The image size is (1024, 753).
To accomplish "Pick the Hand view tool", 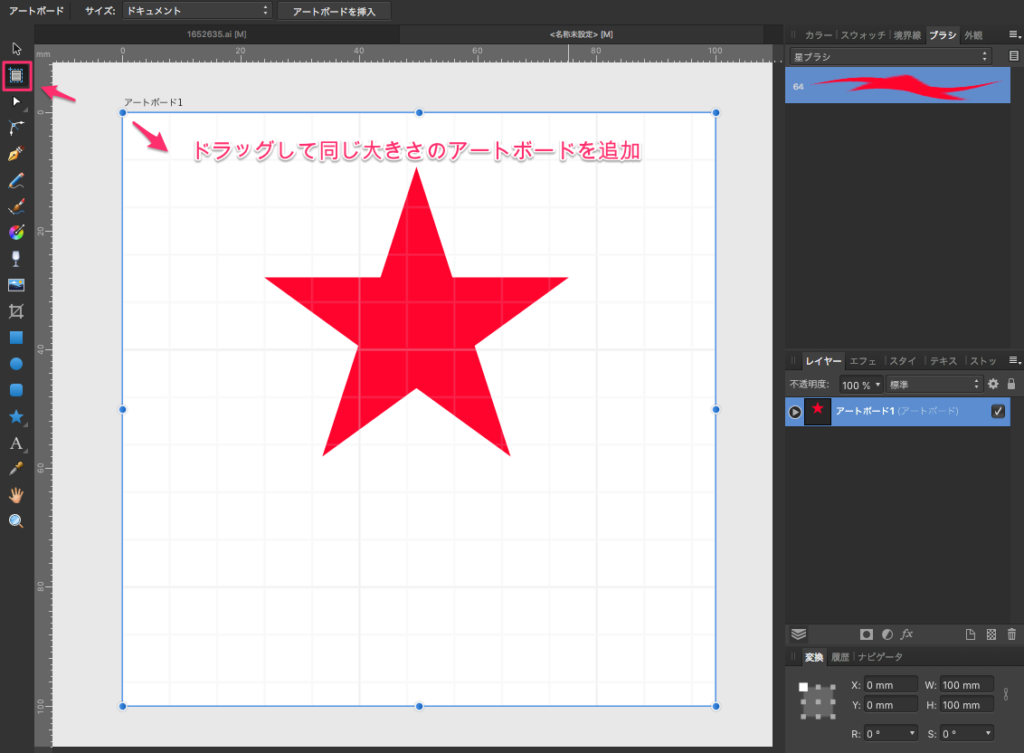I will [x=16, y=495].
